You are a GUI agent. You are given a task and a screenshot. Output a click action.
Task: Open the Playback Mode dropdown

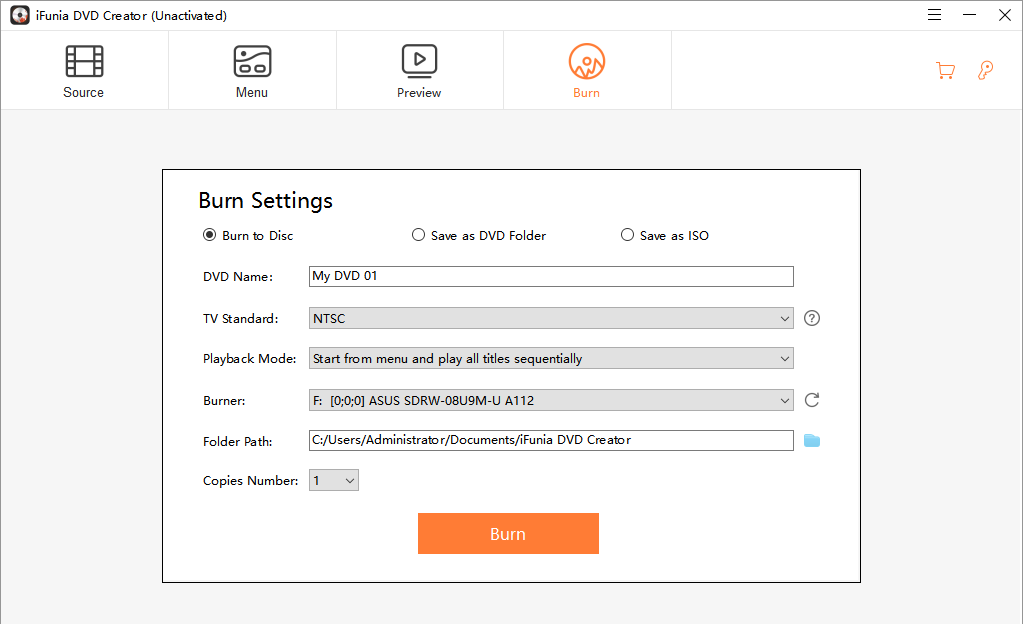551,358
